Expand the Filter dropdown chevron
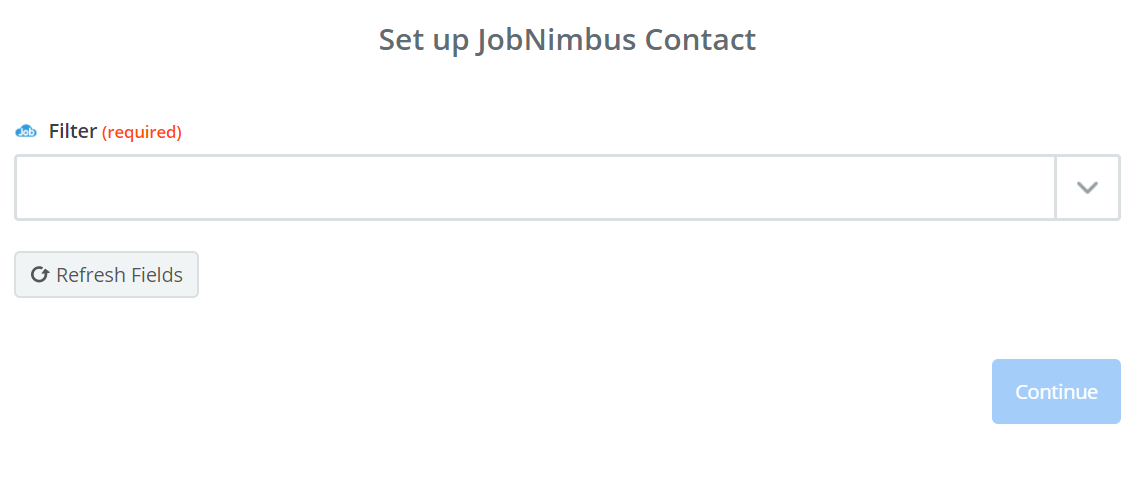Screen dimensions: 1133x484 click(1087, 187)
